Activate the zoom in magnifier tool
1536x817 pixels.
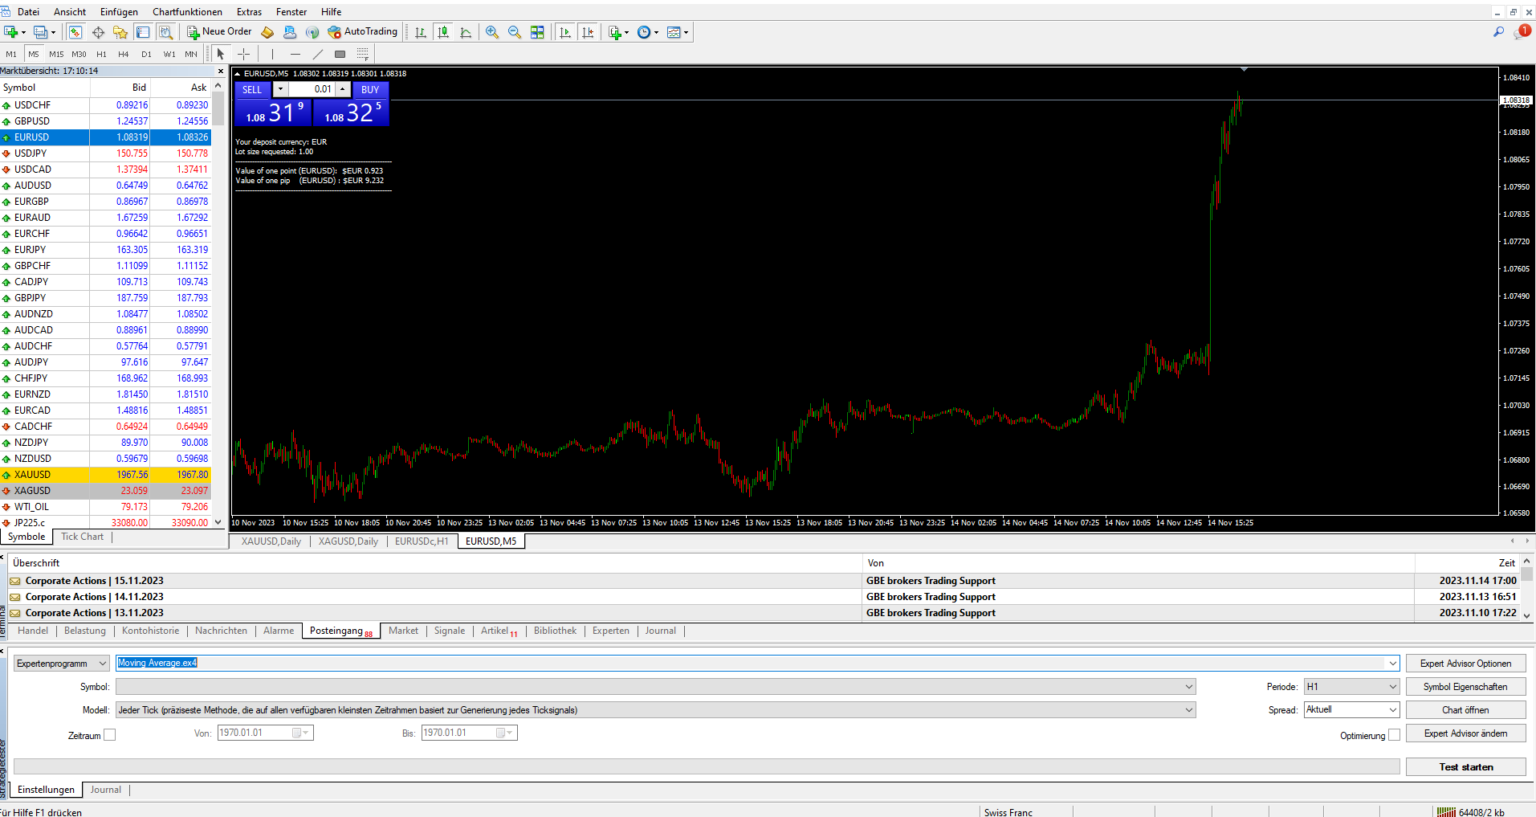tap(492, 32)
